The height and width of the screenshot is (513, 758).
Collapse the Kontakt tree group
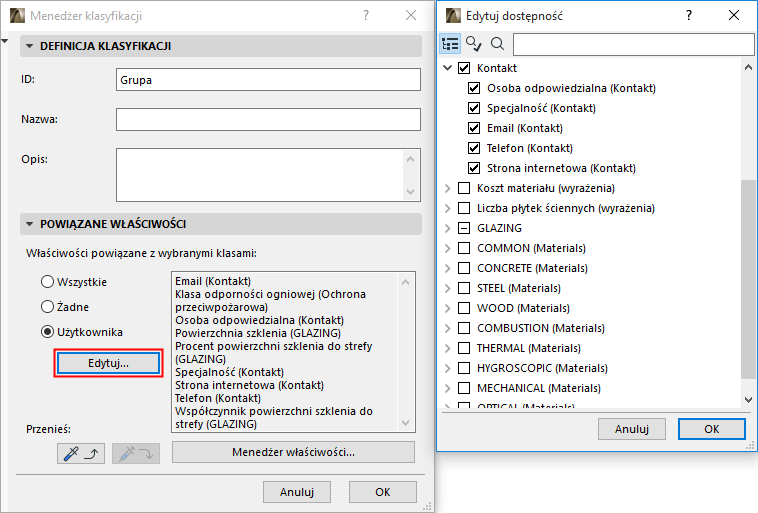click(447, 68)
